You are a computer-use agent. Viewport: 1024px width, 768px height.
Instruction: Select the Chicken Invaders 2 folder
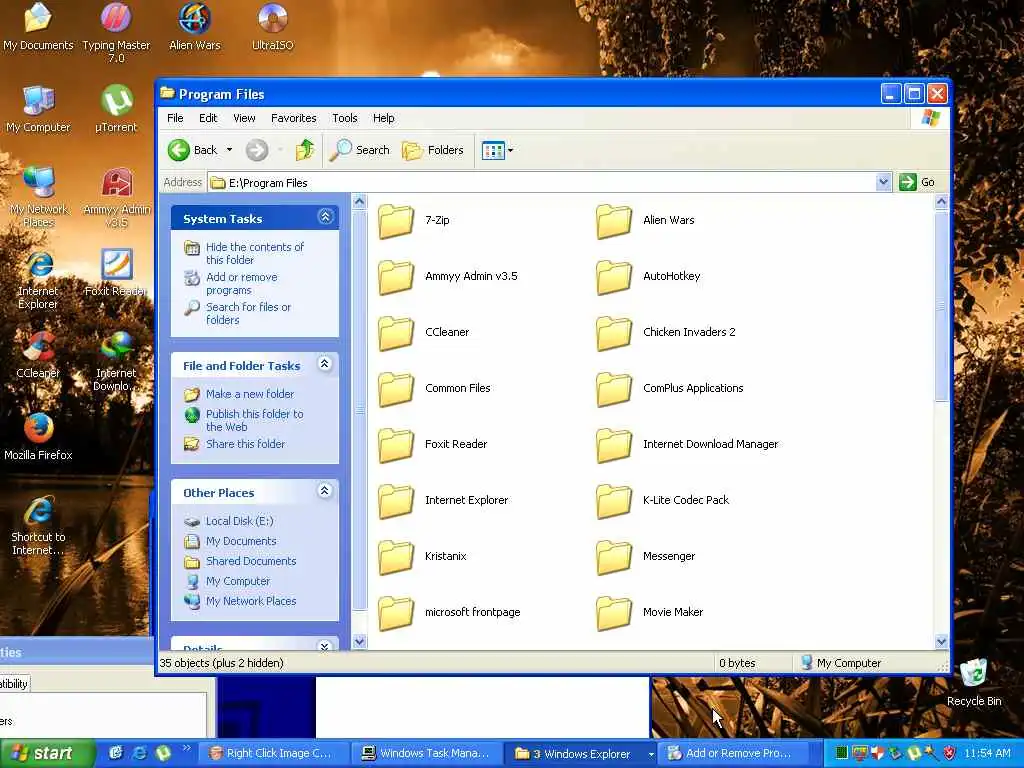point(666,332)
